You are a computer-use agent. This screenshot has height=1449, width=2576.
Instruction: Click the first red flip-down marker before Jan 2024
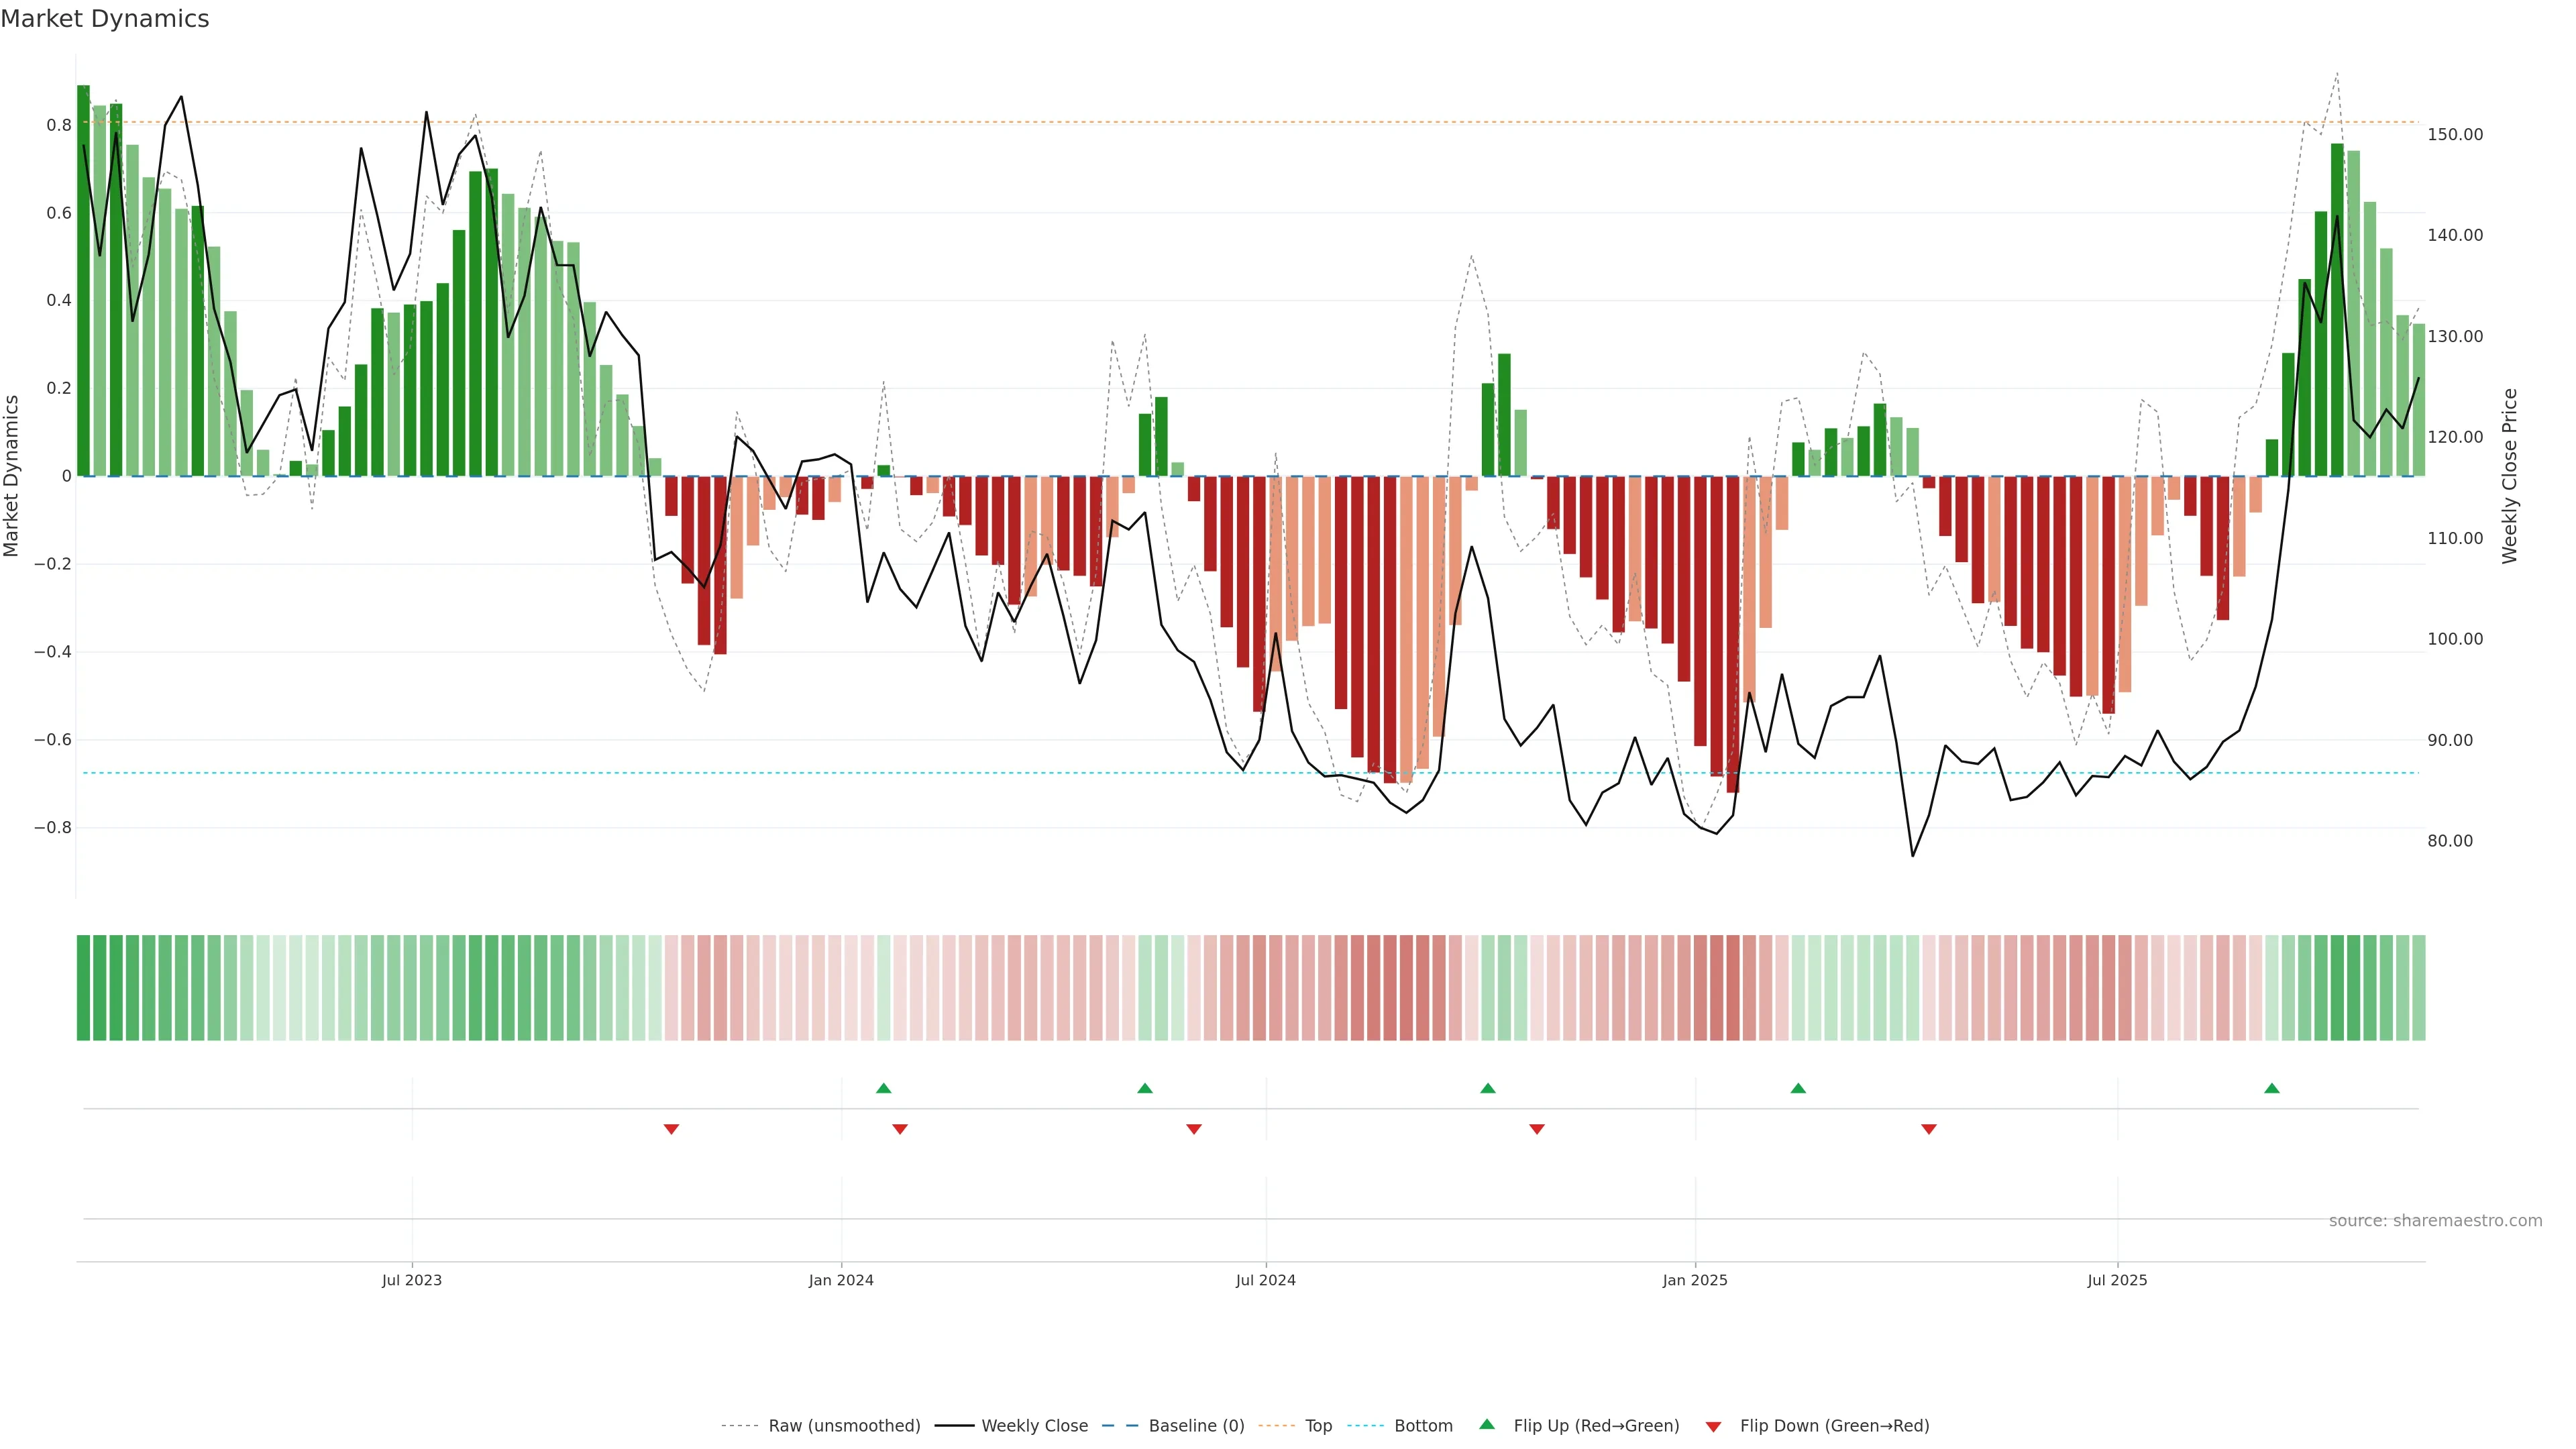pos(671,1129)
